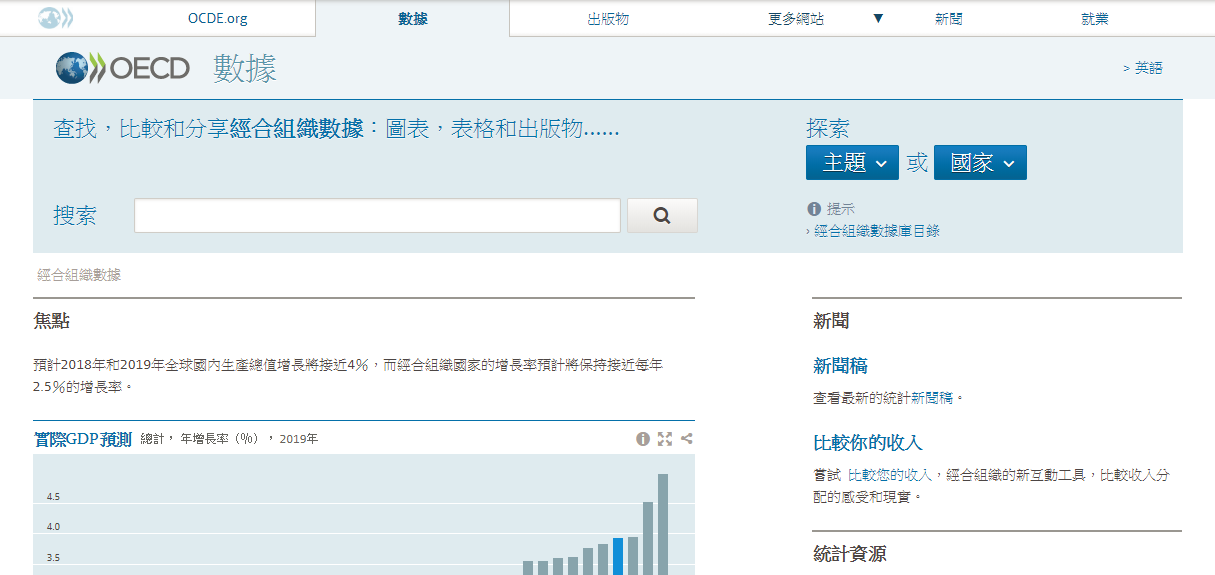
Task: Click the 統計資源 heading
Action: pos(849,554)
